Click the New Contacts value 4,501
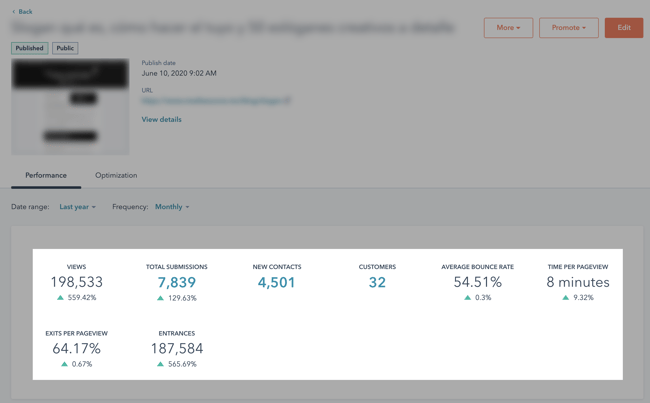650x403 pixels. [x=276, y=282]
